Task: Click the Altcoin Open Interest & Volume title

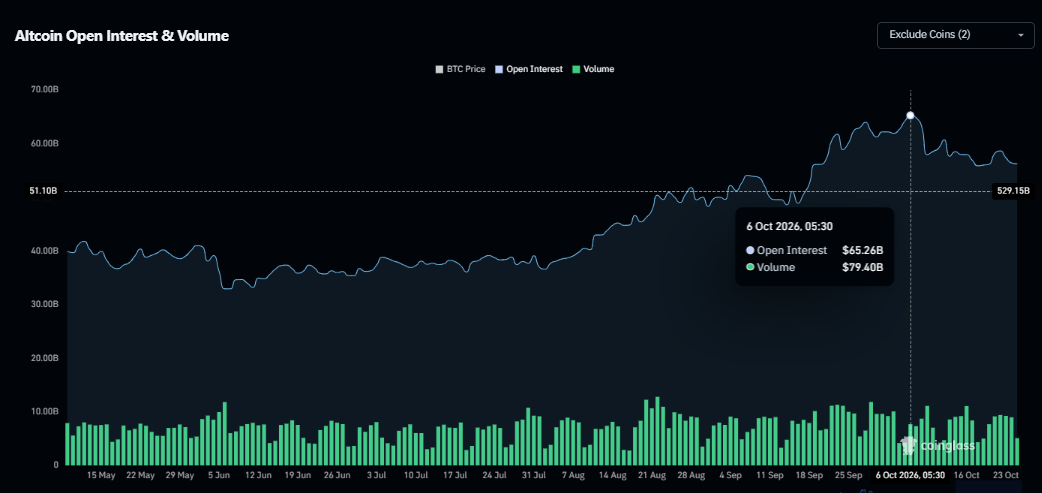Action: click(122, 36)
